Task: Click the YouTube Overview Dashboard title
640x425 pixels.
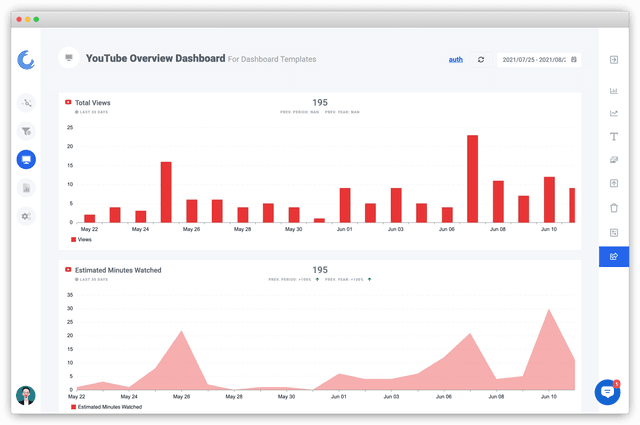Action: point(155,58)
